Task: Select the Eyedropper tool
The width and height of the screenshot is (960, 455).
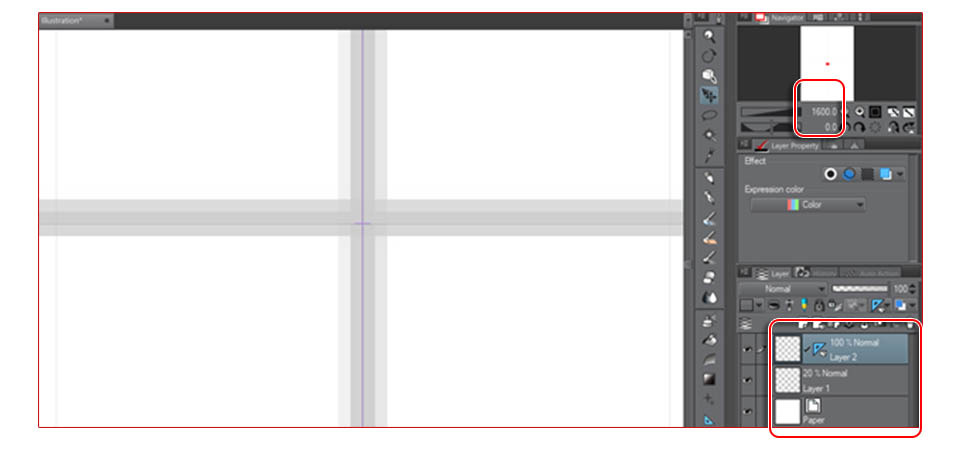Action: [709, 156]
